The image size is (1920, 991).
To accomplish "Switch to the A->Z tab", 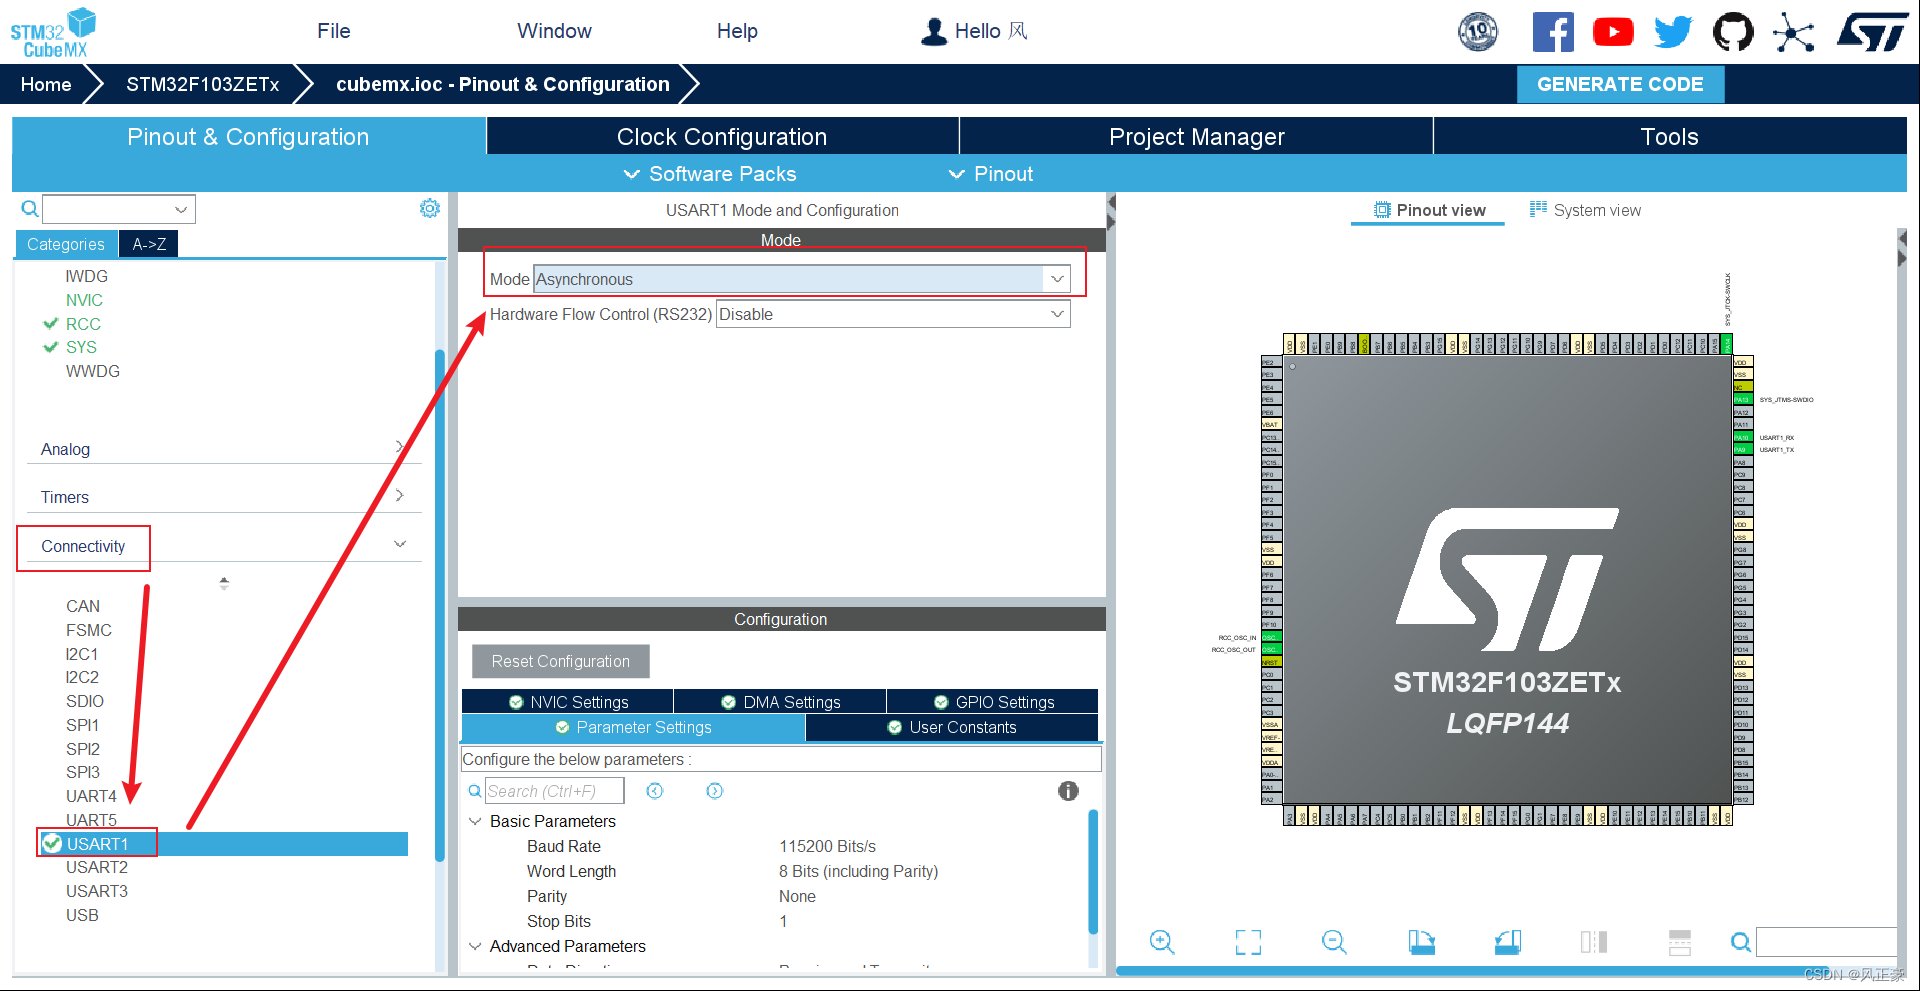I will tap(149, 244).
